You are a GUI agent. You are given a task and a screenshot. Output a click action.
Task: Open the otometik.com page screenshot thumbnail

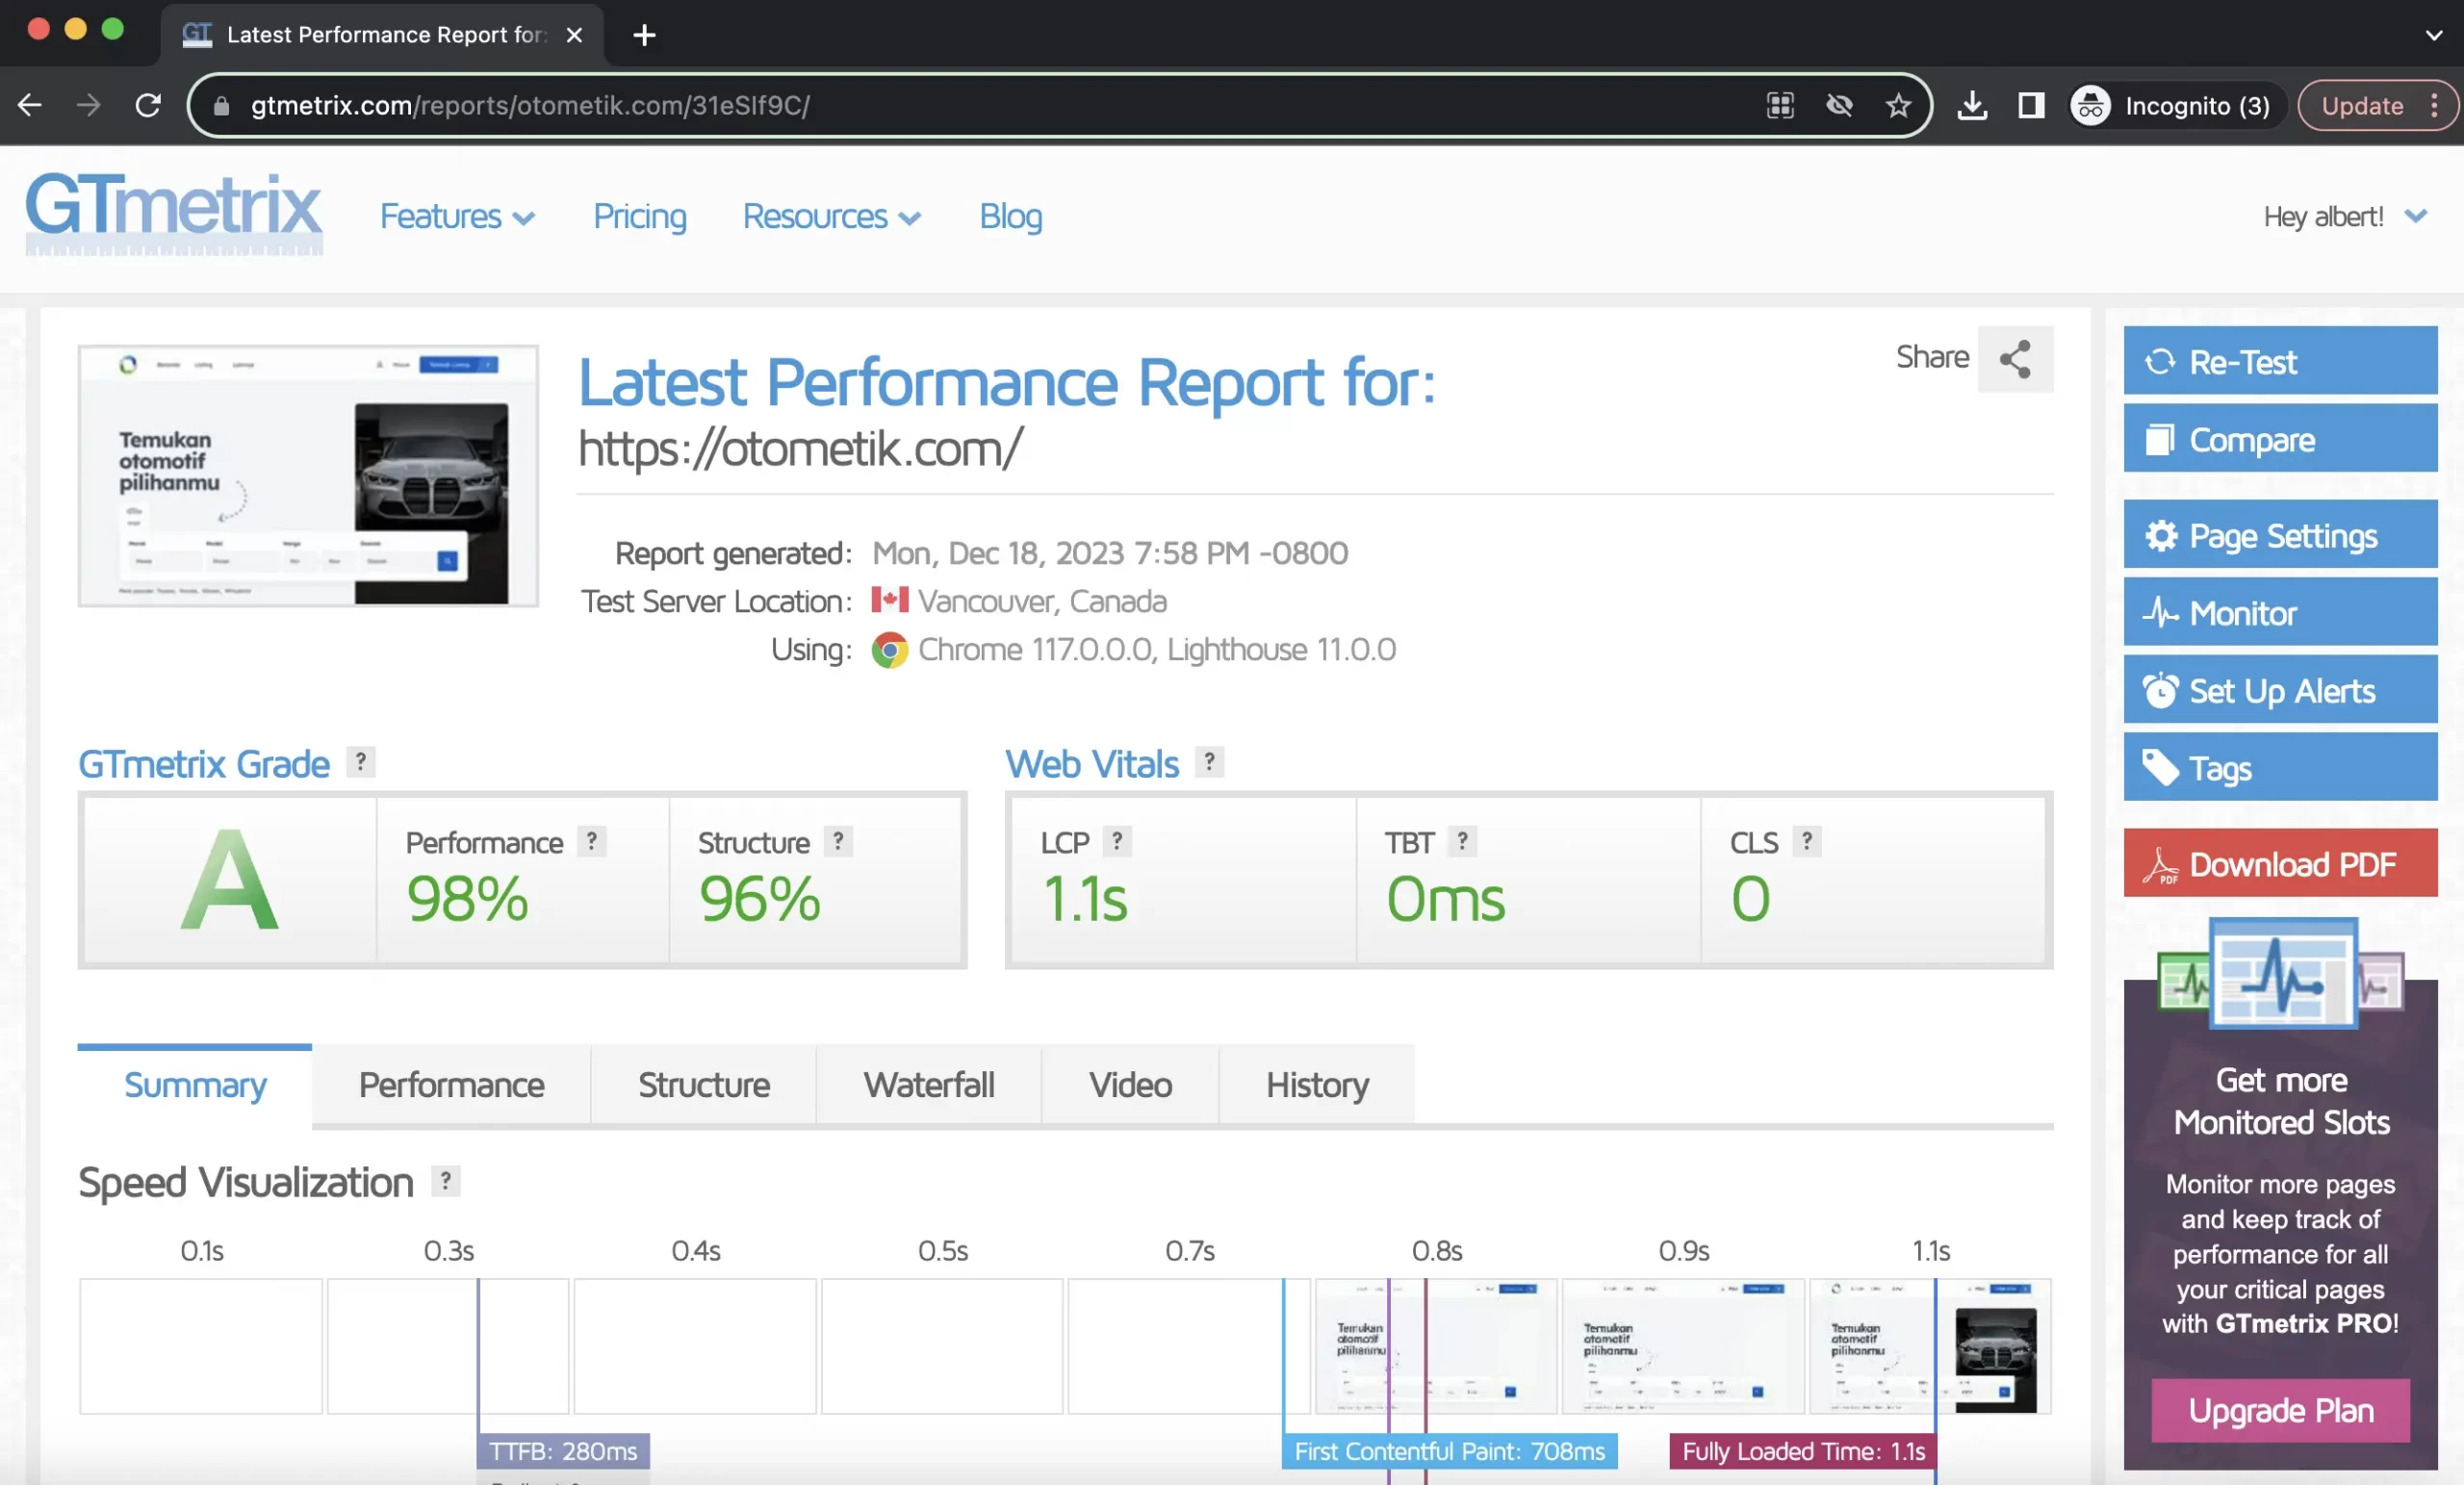(x=309, y=476)
